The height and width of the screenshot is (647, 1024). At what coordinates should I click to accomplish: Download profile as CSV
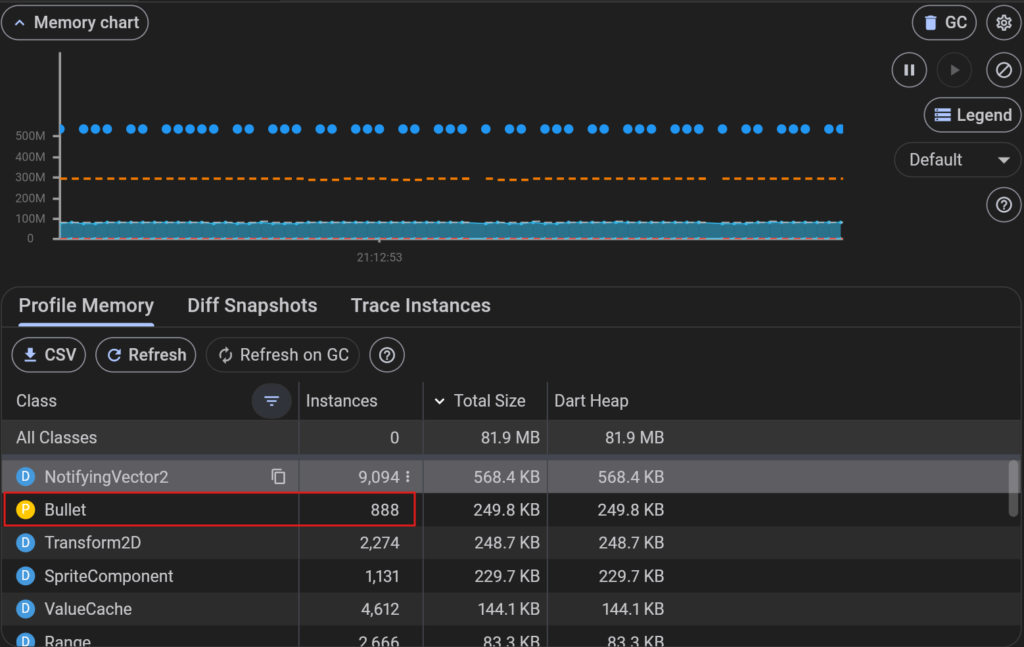49,355
